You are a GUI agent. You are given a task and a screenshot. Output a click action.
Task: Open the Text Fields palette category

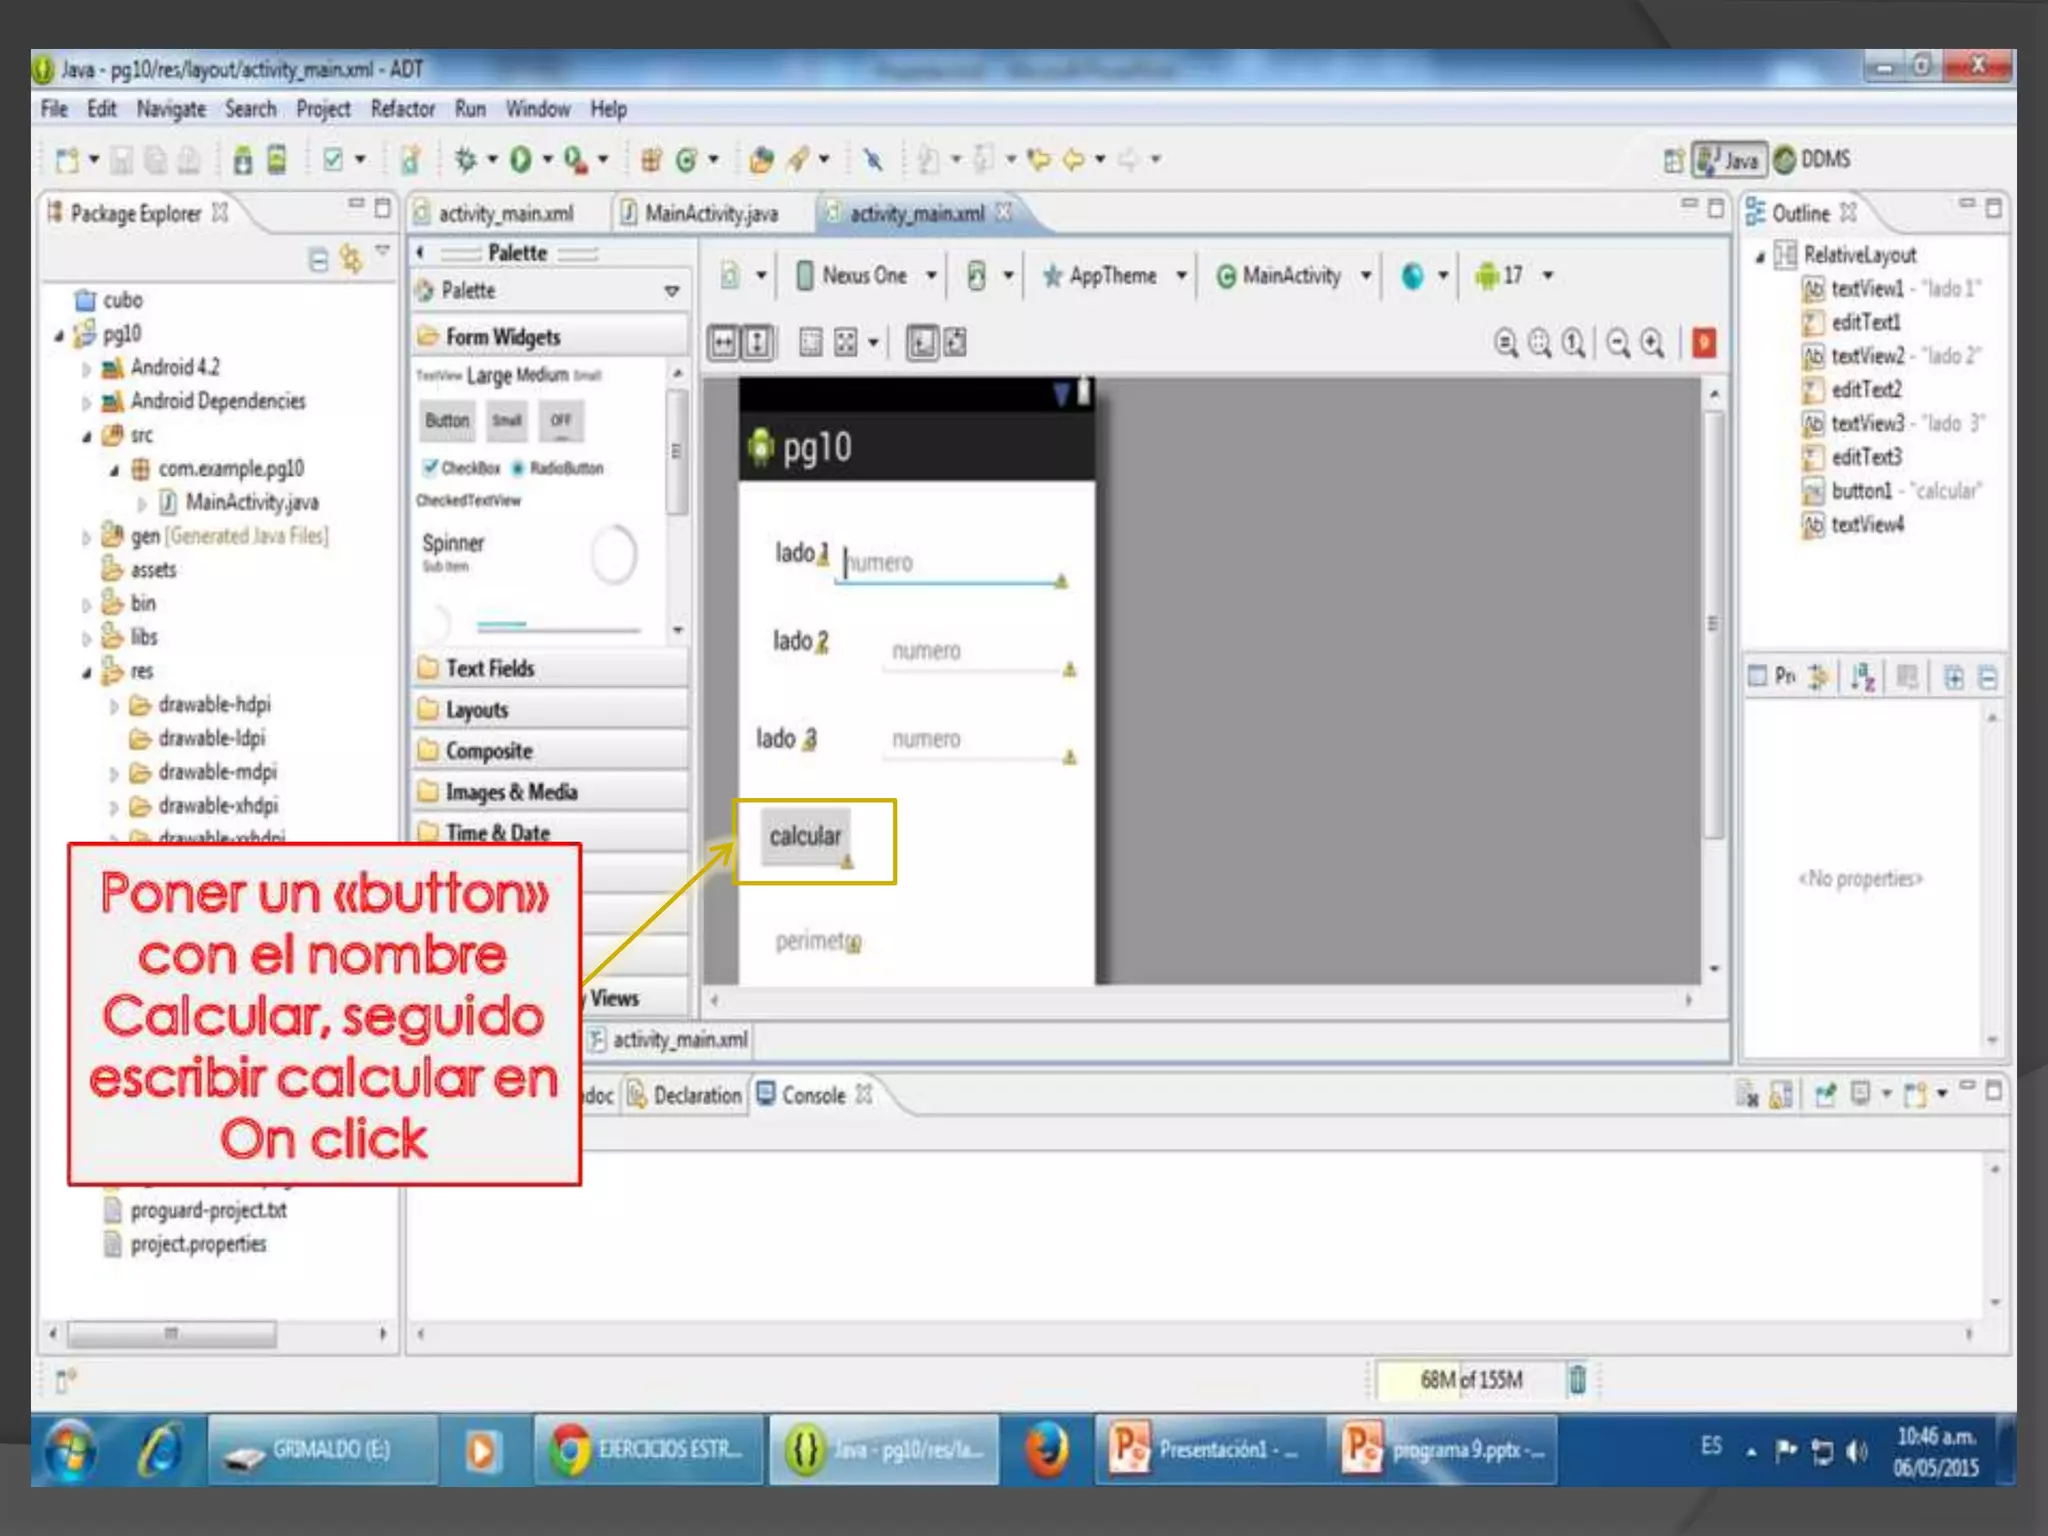(x=490, y=668)
